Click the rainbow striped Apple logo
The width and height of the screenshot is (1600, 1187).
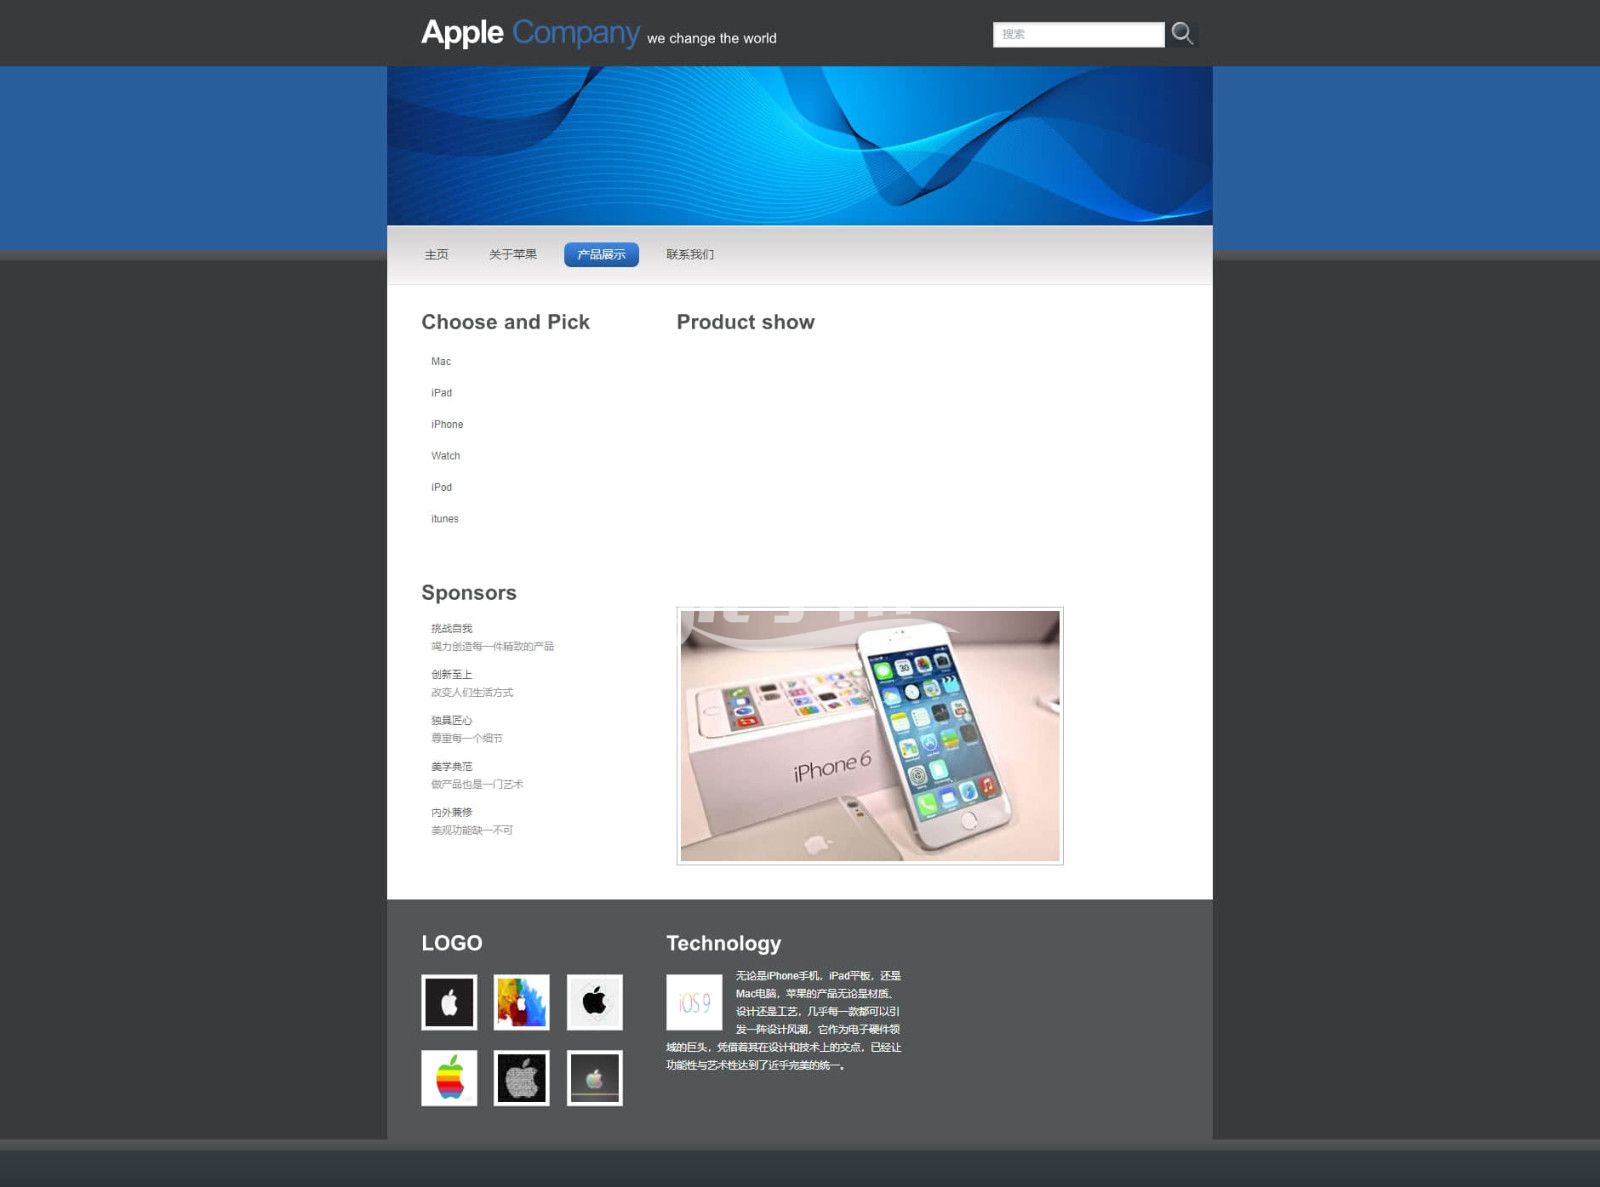click(x=449, y=1078)
